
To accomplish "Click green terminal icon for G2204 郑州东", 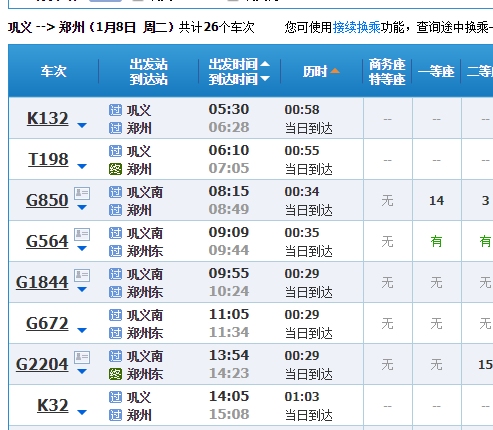I will 115,374.
